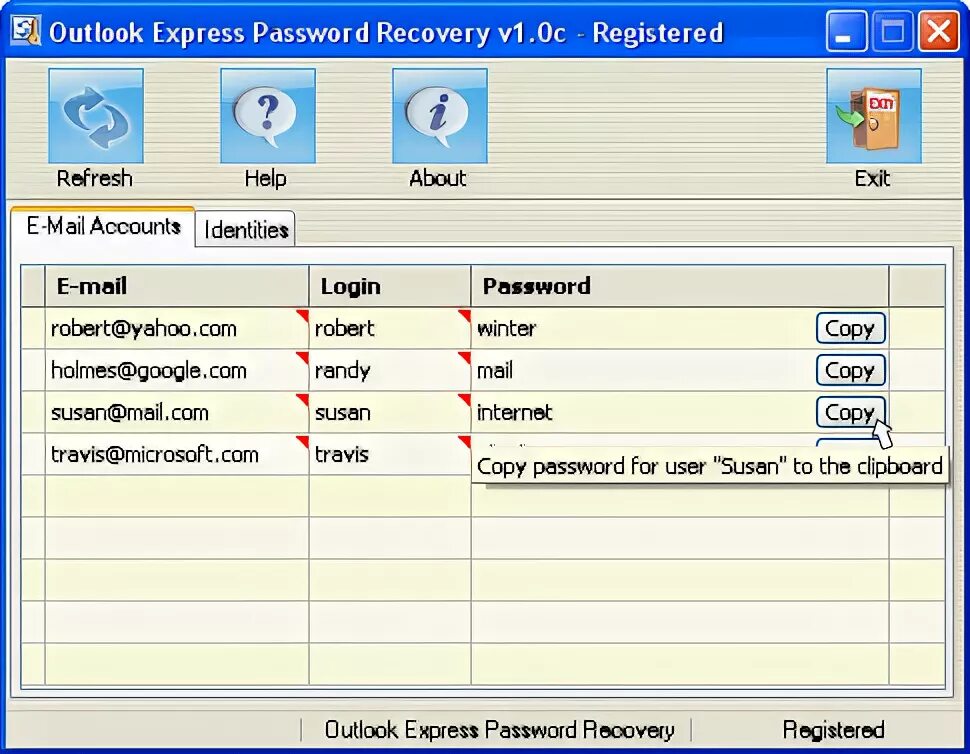The height and width of the screenshot is (754, 970).
Task: Click the Refresh icon
Action: (x=96, y=116)
